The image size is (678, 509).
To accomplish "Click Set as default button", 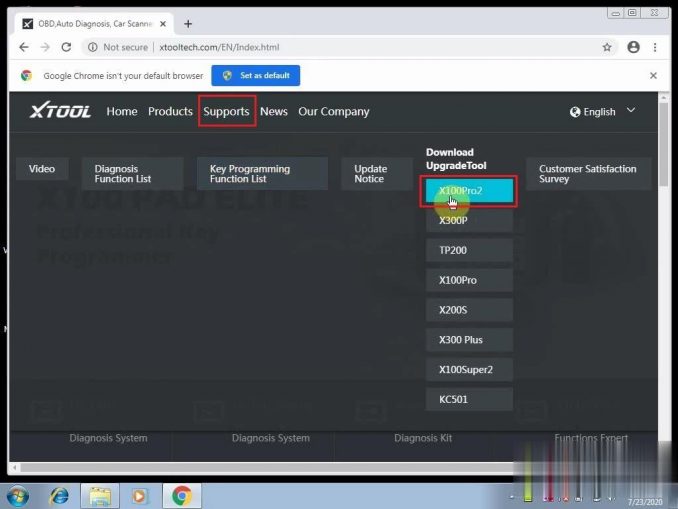I will coord(256,76).
